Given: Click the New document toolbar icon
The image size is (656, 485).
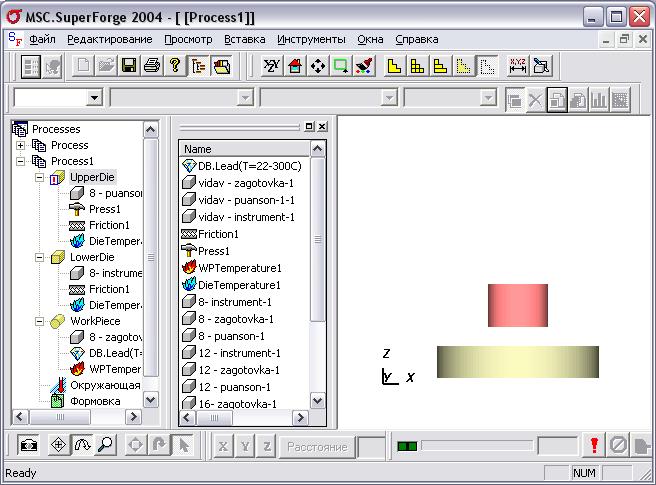Looking at the screenshot, I should coord(83,66).
